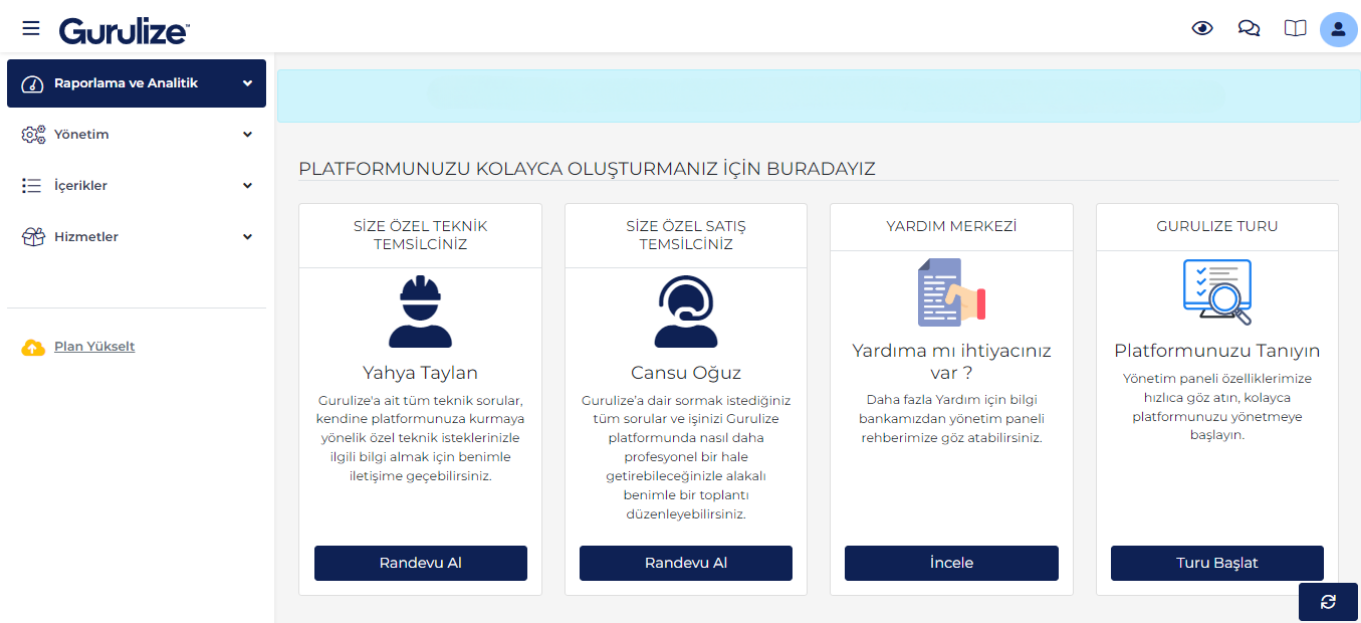Click the YARDIM MERKEZİ card title

pos(951,227)
